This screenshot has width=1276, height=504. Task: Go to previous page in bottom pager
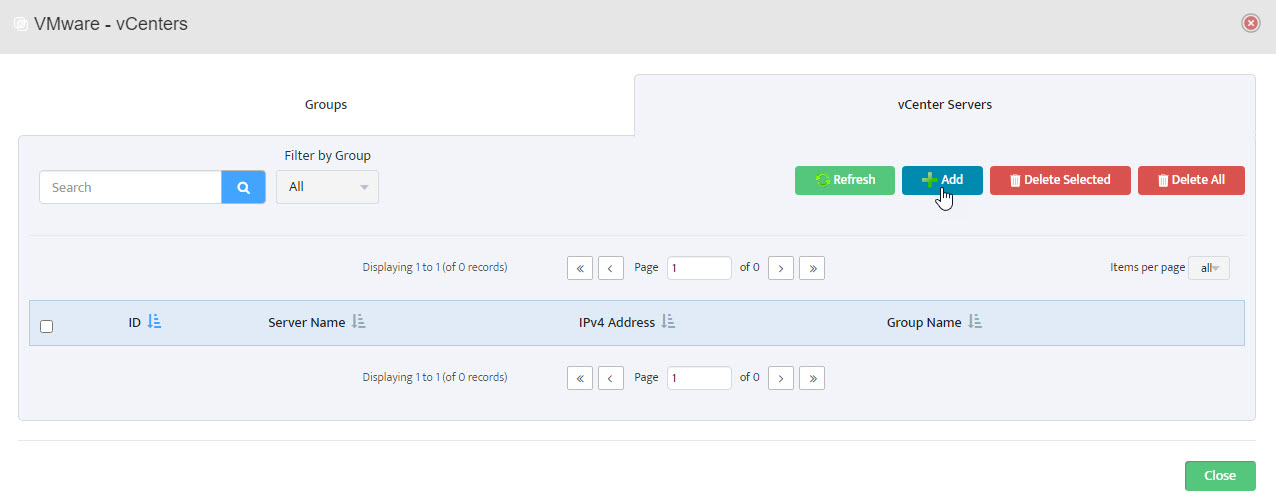(611, 378)
